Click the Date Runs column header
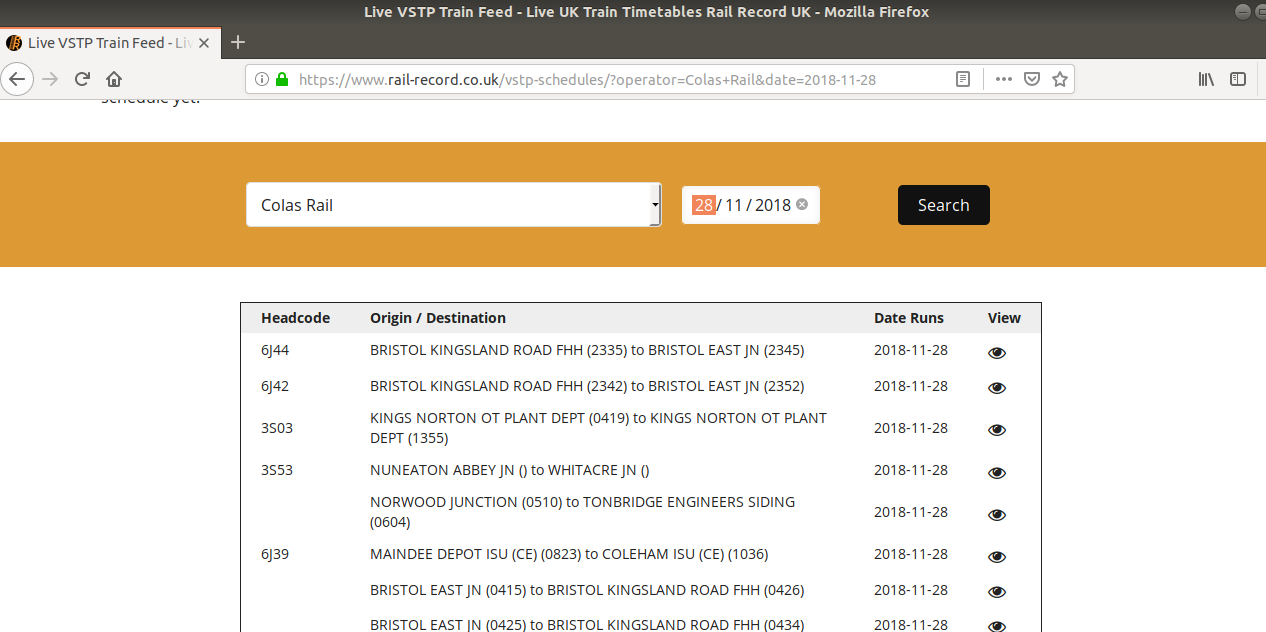1266x632 pixels. click(909, 318)
